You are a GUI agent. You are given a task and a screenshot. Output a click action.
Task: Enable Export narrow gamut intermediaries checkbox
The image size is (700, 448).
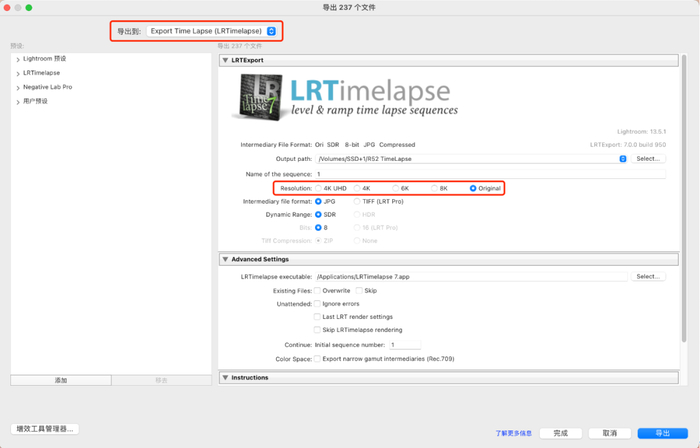point(317,359)
